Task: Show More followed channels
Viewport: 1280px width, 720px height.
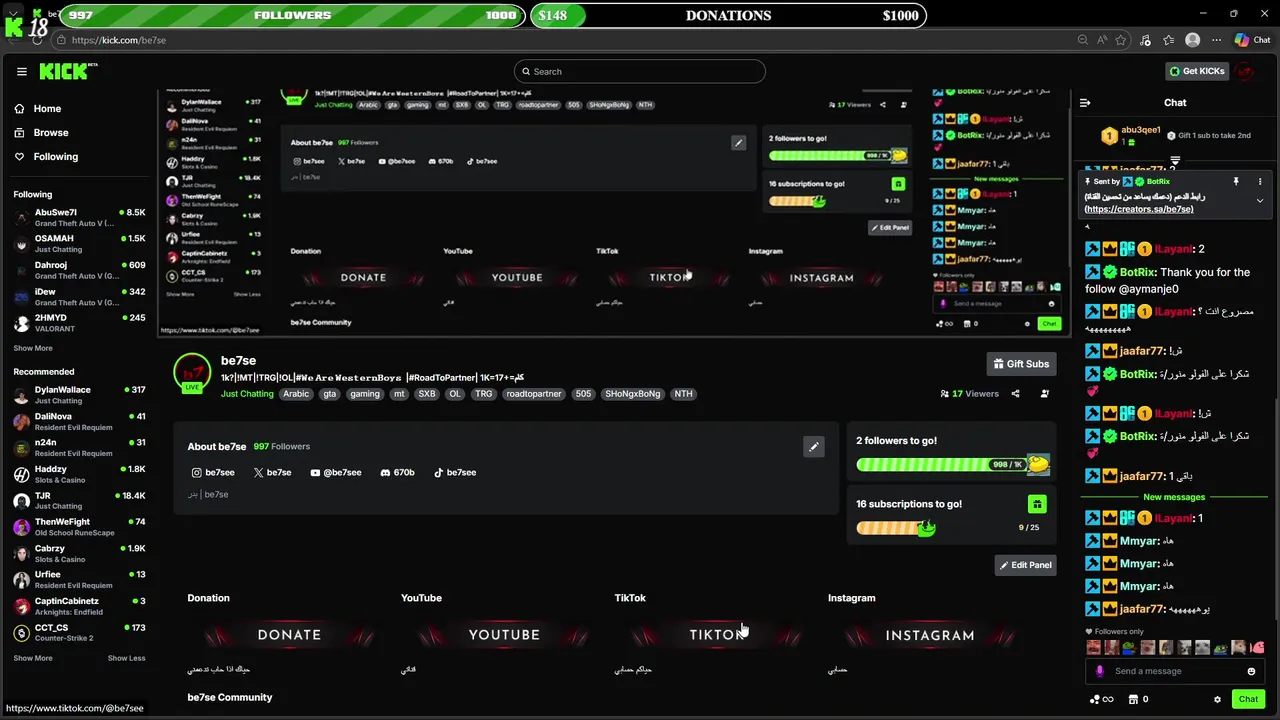Action: click(33, 348)
